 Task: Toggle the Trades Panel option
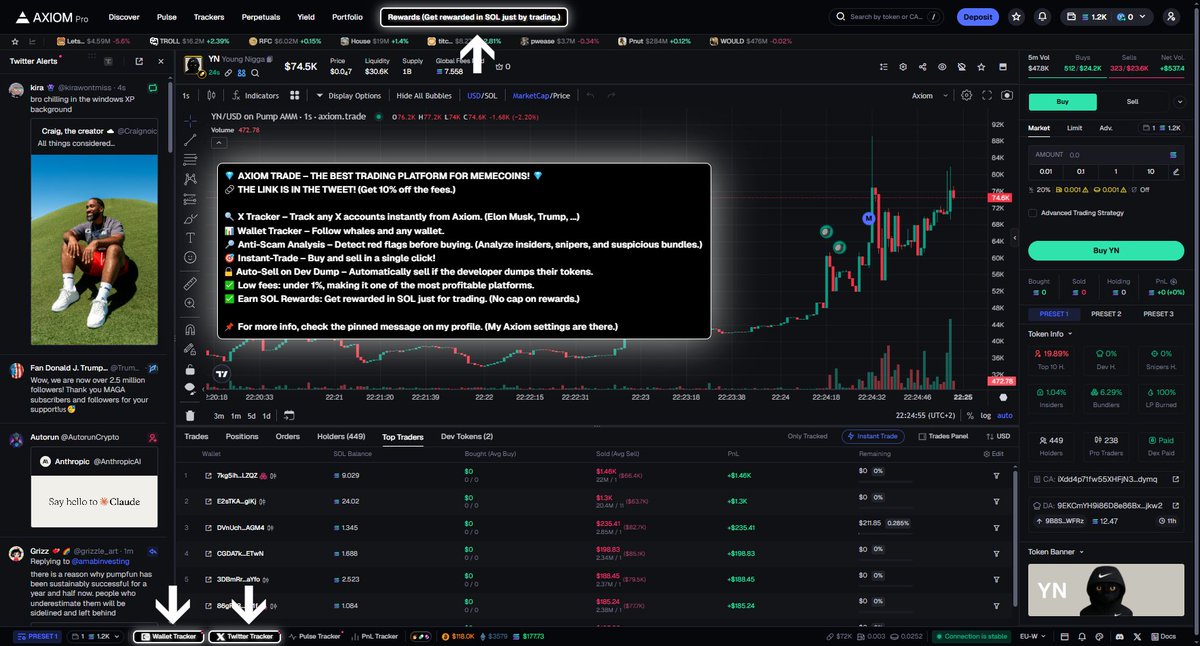coord(942,436)
